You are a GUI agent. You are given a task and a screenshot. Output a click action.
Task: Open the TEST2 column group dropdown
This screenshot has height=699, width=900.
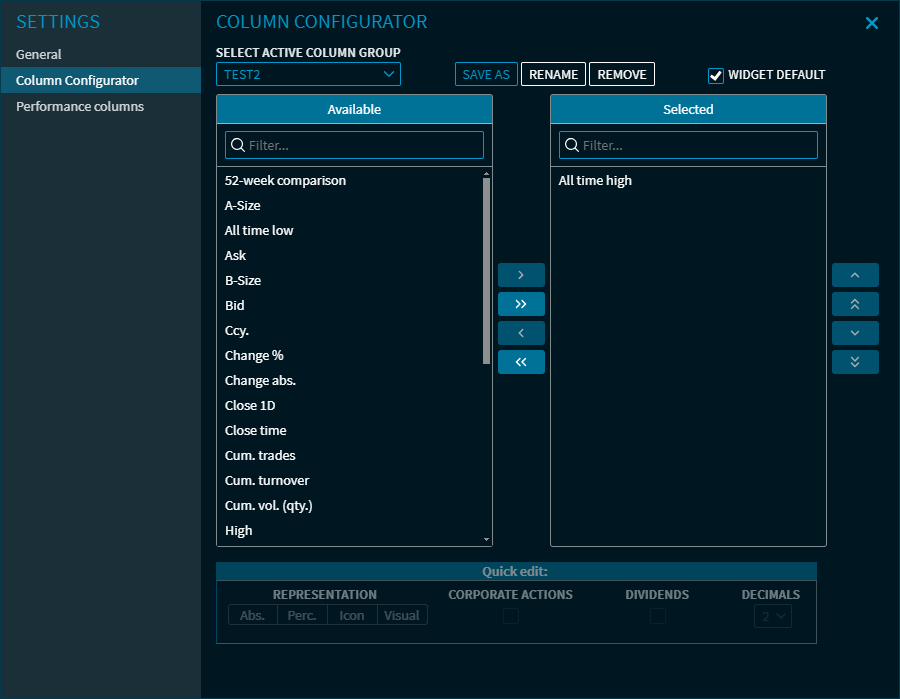coord(308,74)
